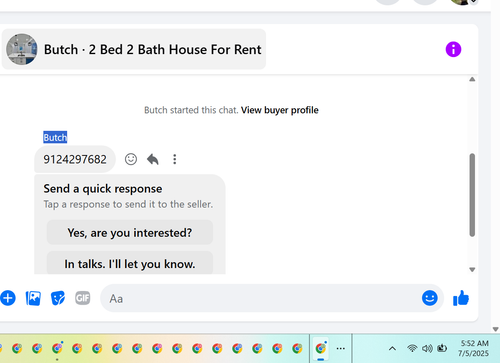Open the GIF picker

point(83,298)
